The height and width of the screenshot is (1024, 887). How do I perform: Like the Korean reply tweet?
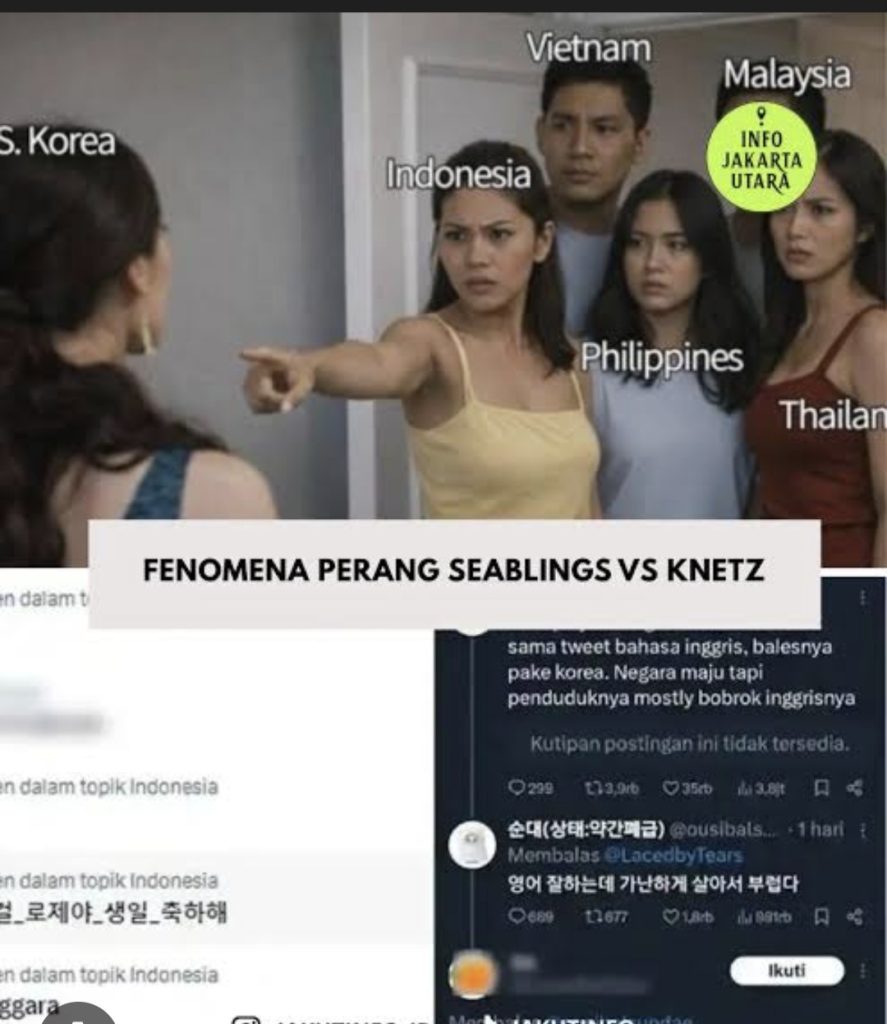click(688, 916)
